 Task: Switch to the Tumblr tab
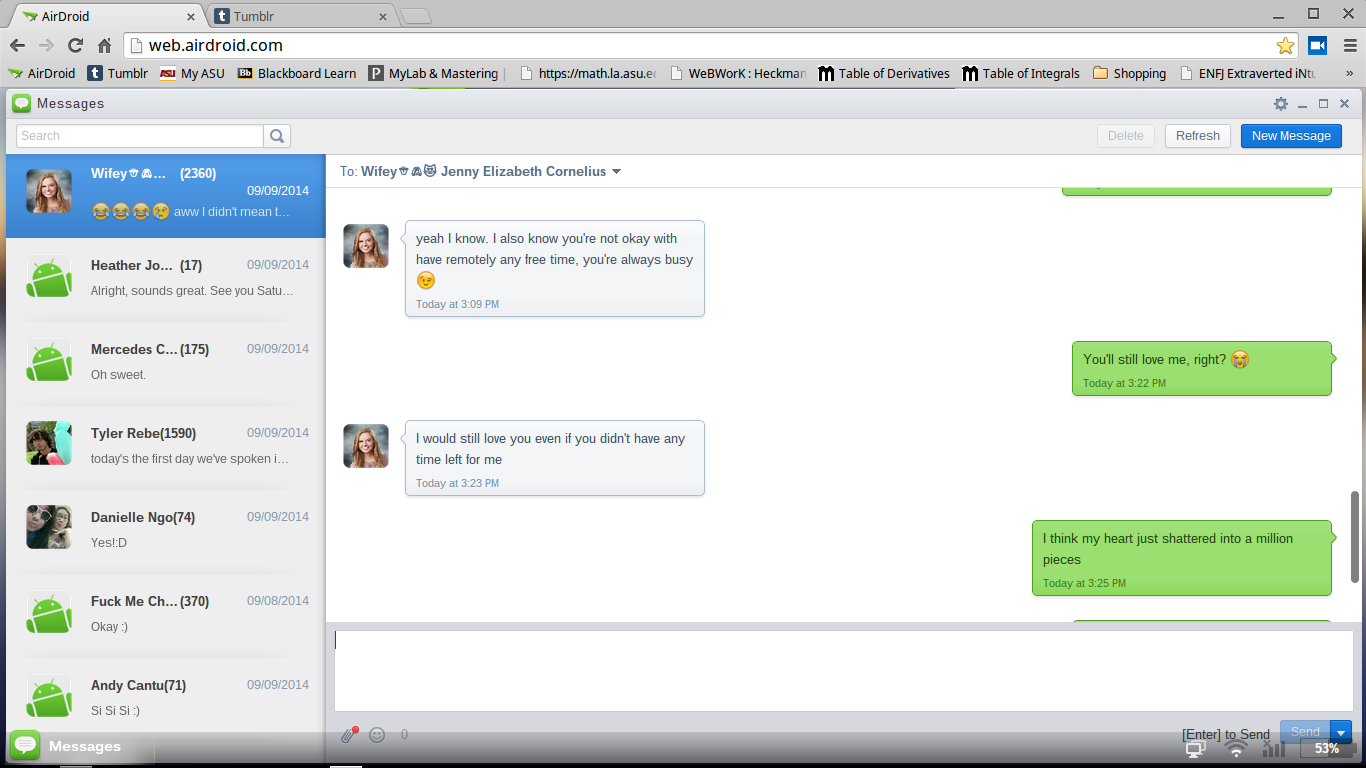coord(300,16)
